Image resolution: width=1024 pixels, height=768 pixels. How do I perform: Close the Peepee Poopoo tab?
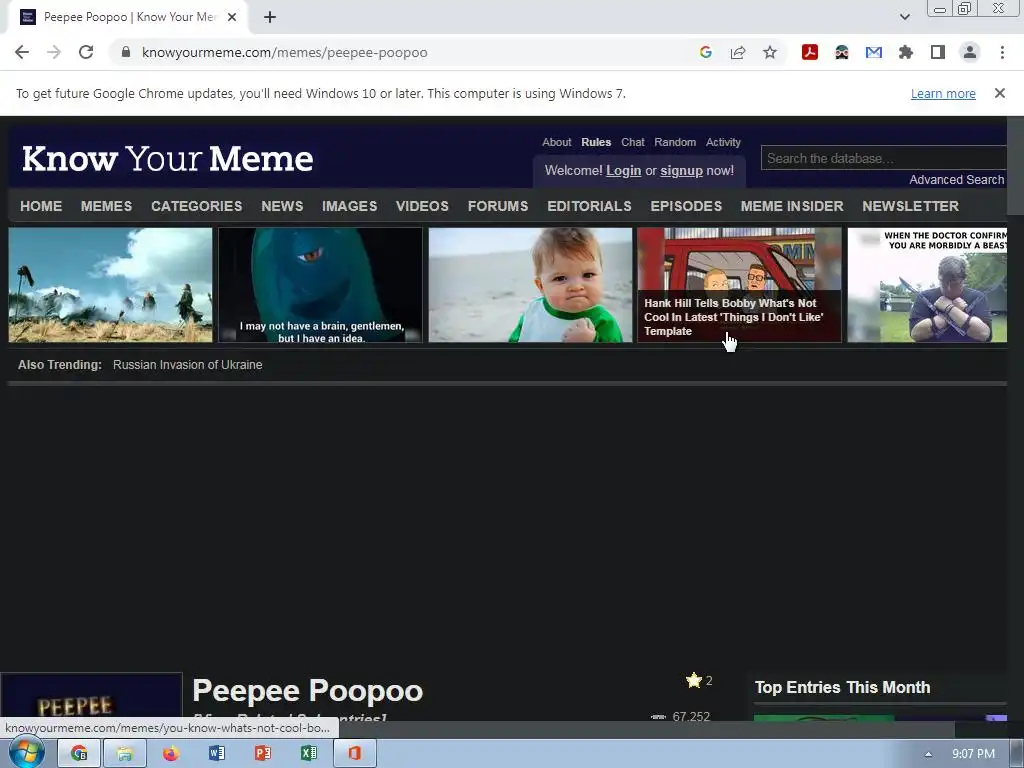click(231, 17)
